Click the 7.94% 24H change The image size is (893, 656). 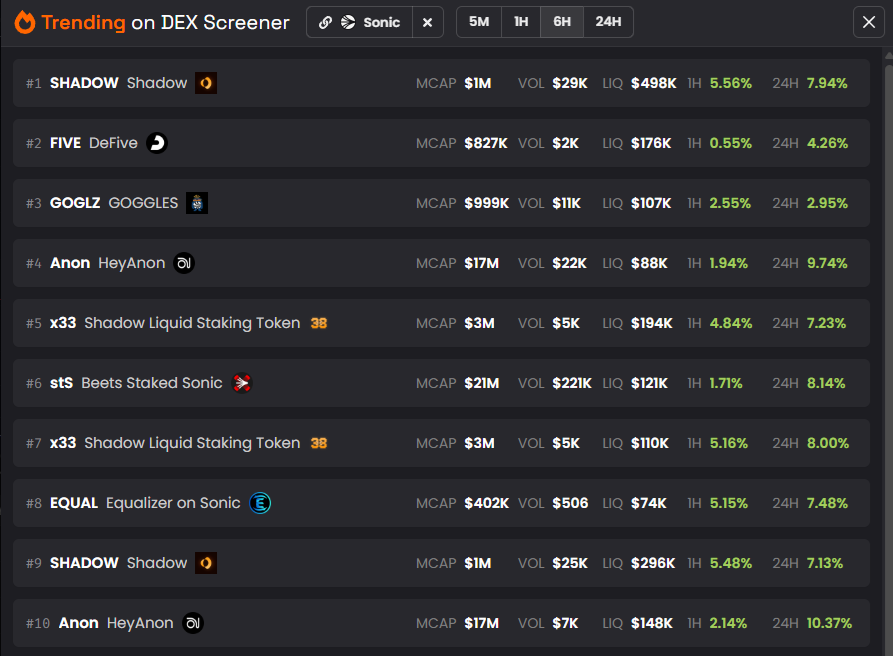pyautogui.click(x=827, y=83)
